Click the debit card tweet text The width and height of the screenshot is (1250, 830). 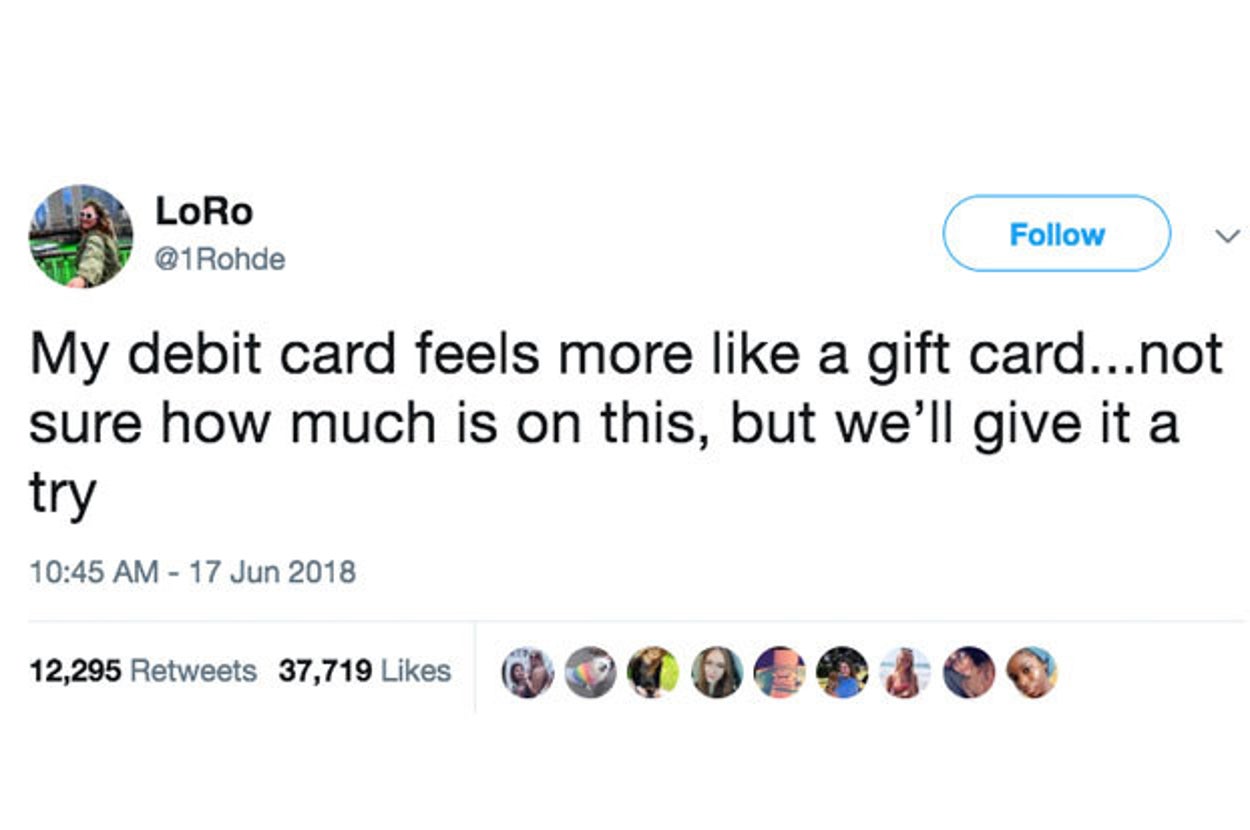[626, 424]
